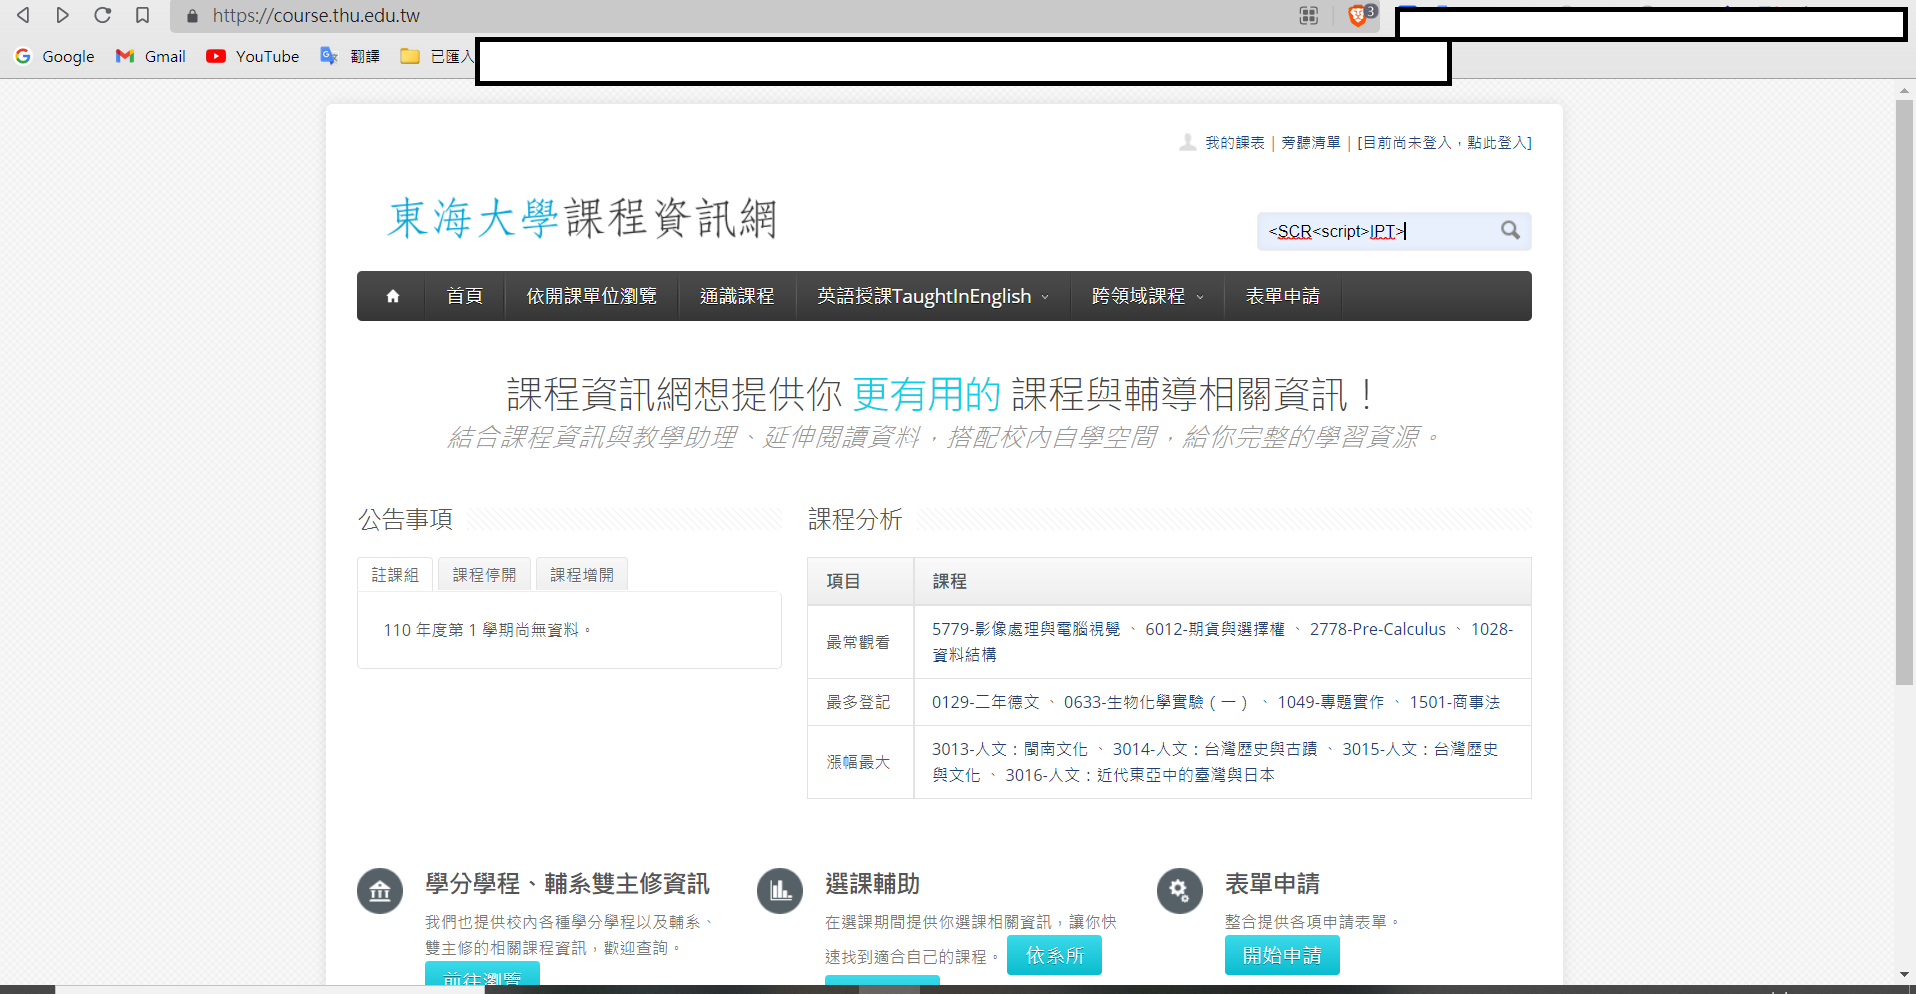Open the 旁聽清單 link

(1310, 143)
